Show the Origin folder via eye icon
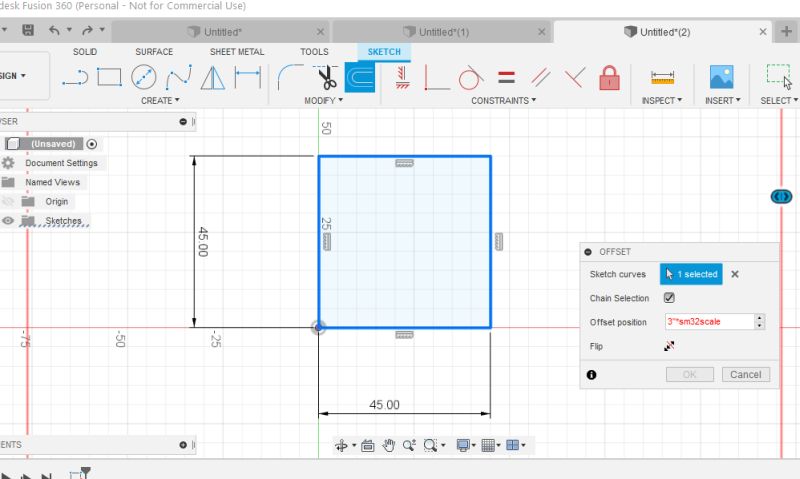Viewport: 800px width, 479px height. 8,201
